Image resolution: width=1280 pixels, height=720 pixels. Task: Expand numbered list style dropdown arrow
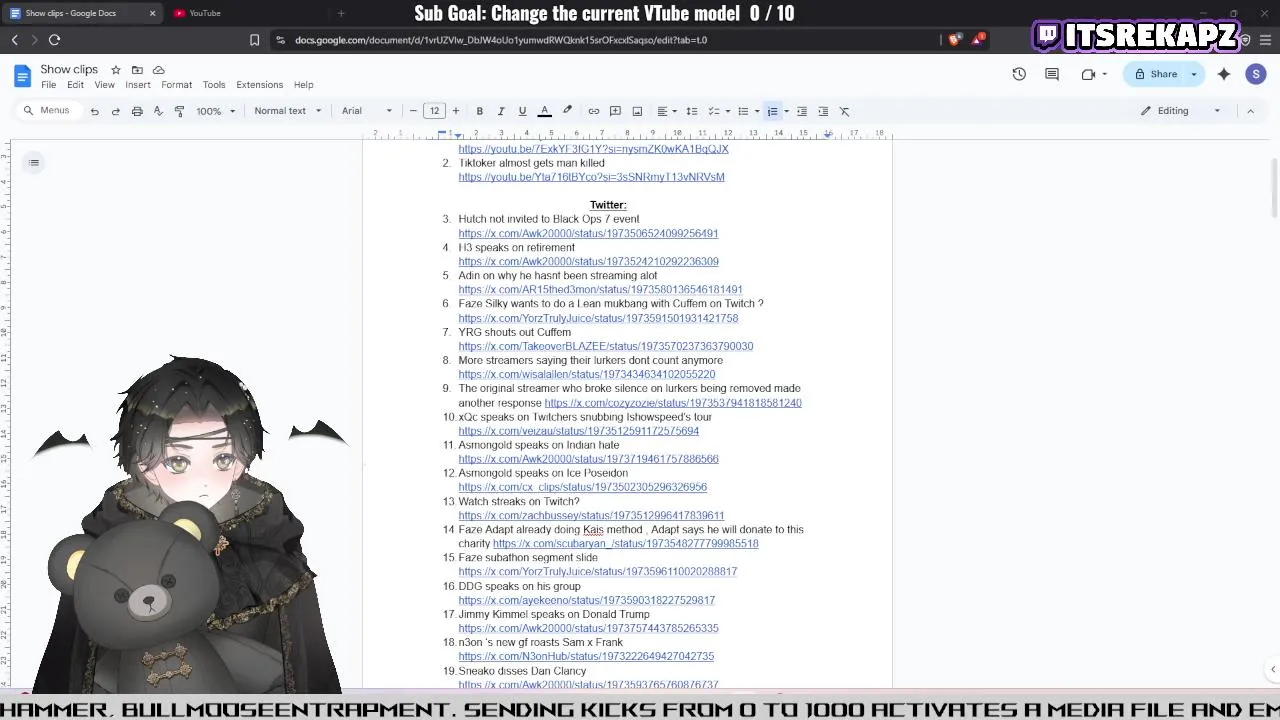(x=786, y=111)
